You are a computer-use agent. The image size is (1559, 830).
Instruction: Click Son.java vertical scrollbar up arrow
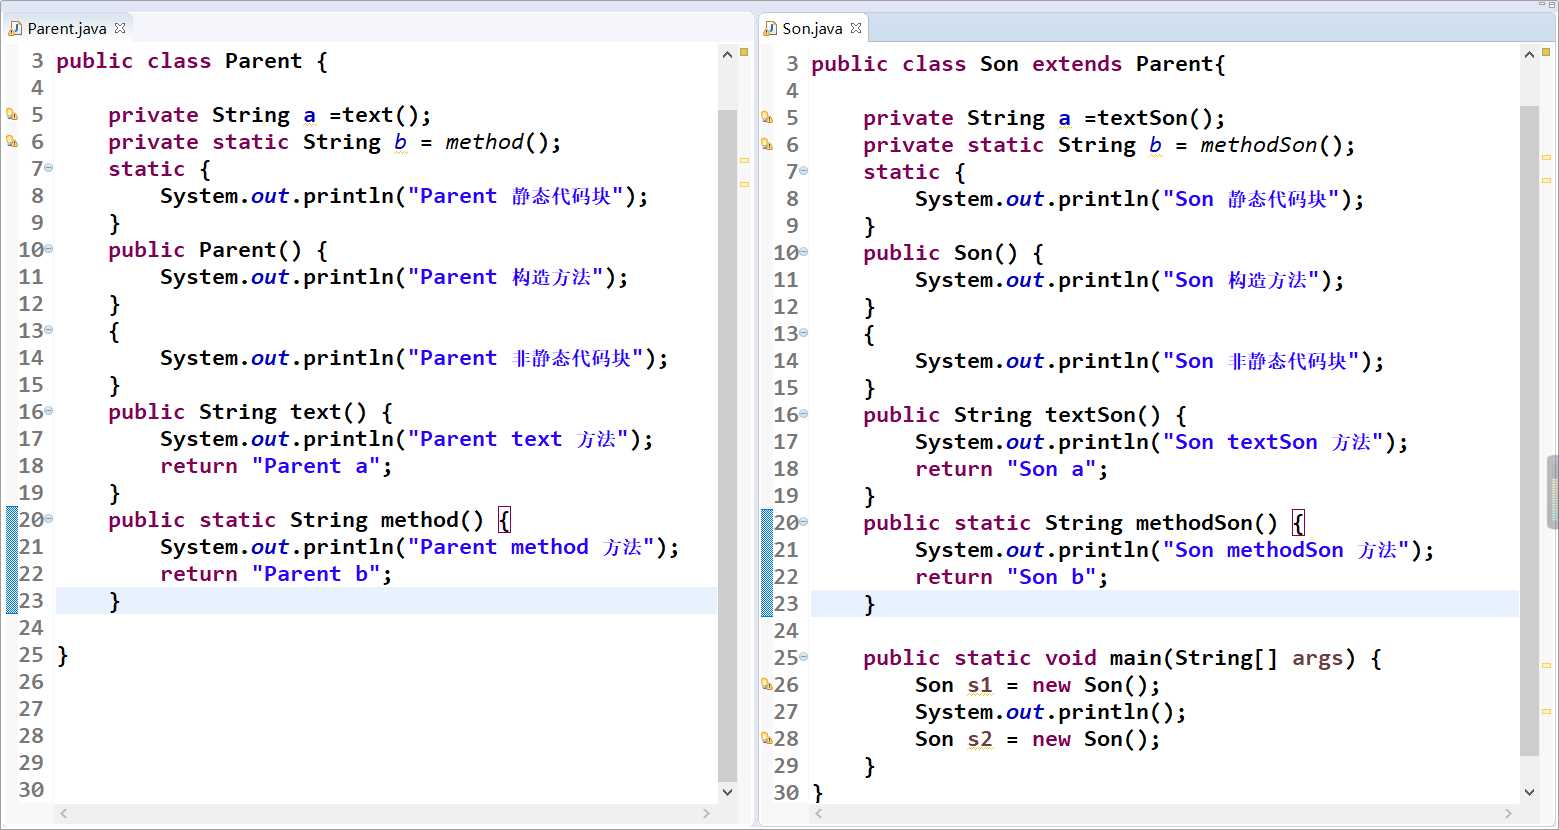(x=1529, y=54)
